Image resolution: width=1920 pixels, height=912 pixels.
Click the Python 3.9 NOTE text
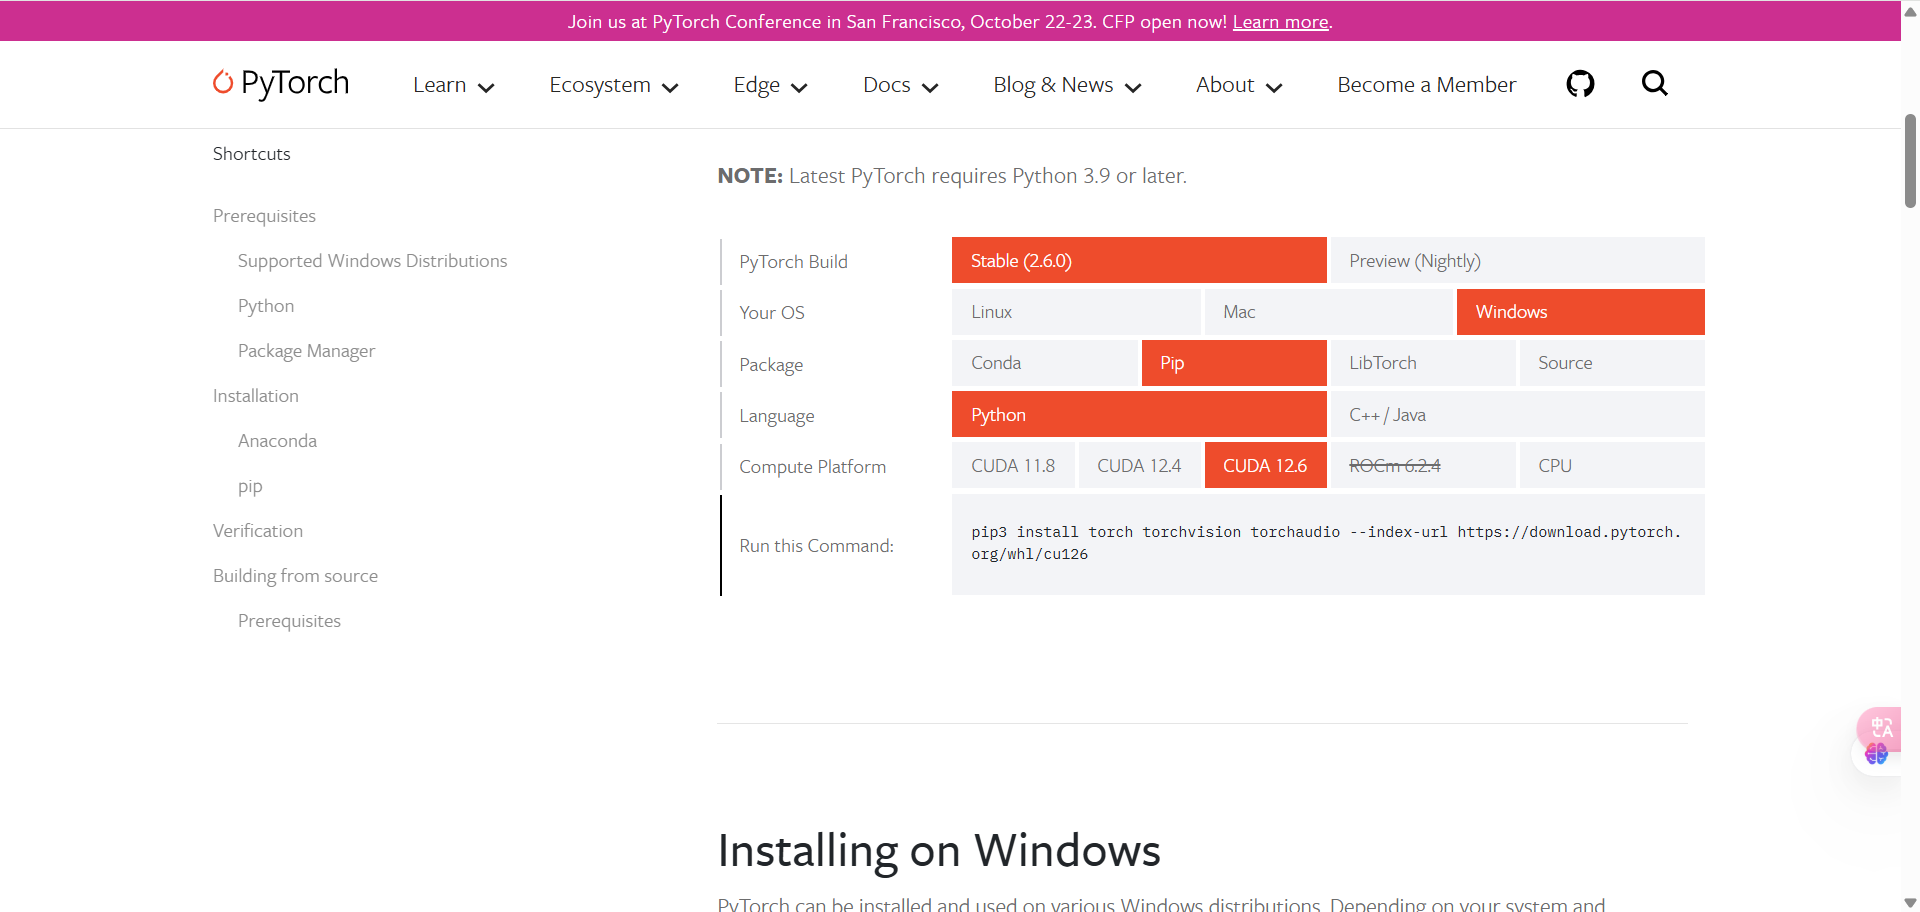pyautogui.click(x=952, y=176)
